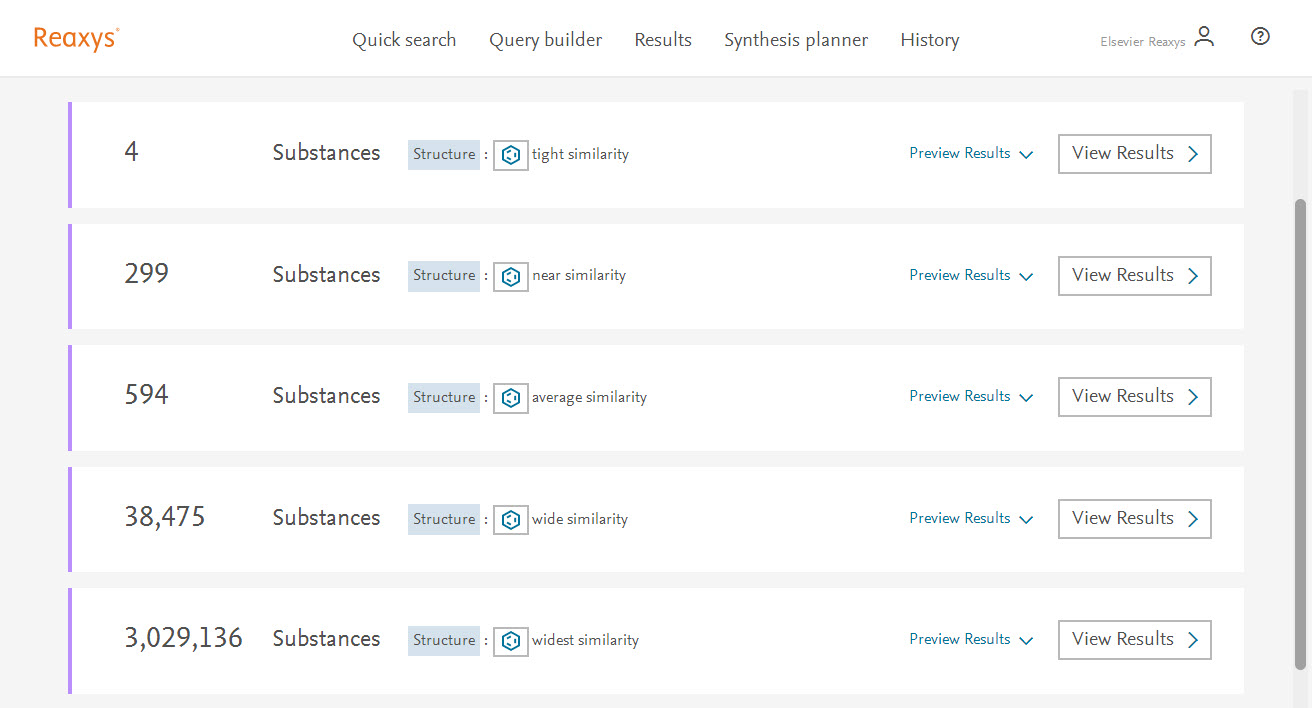Click the structure icon for tight similarity

click(x=510, y=155)
